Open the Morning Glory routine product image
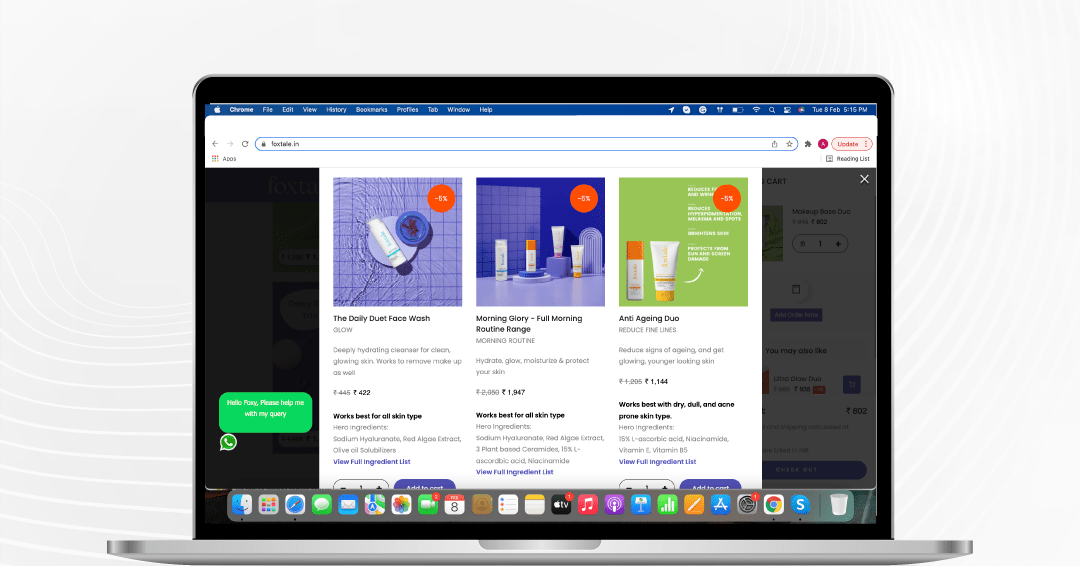Screen dimensions: 1080x566 click(x=540, y=242)
